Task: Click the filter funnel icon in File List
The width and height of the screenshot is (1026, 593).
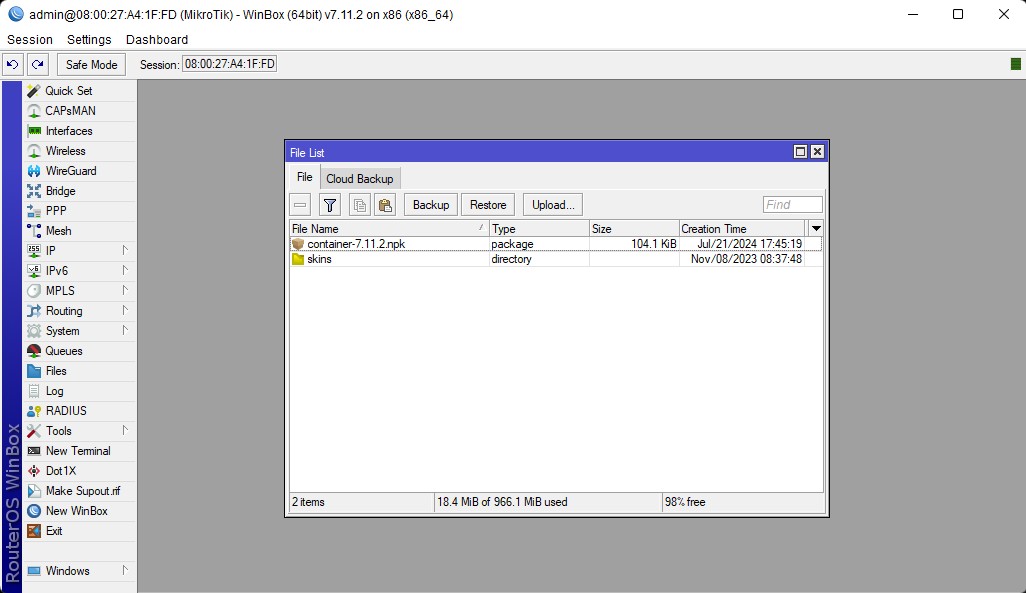Action: coord(330,205)
